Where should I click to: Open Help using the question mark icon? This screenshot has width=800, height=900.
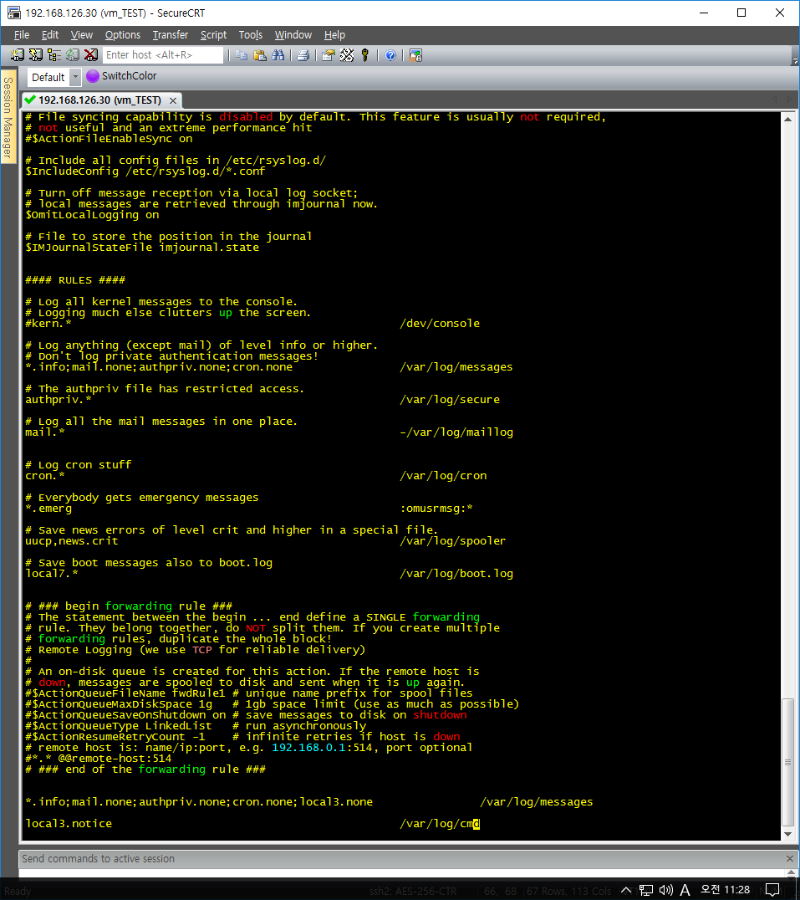[390, 55]
